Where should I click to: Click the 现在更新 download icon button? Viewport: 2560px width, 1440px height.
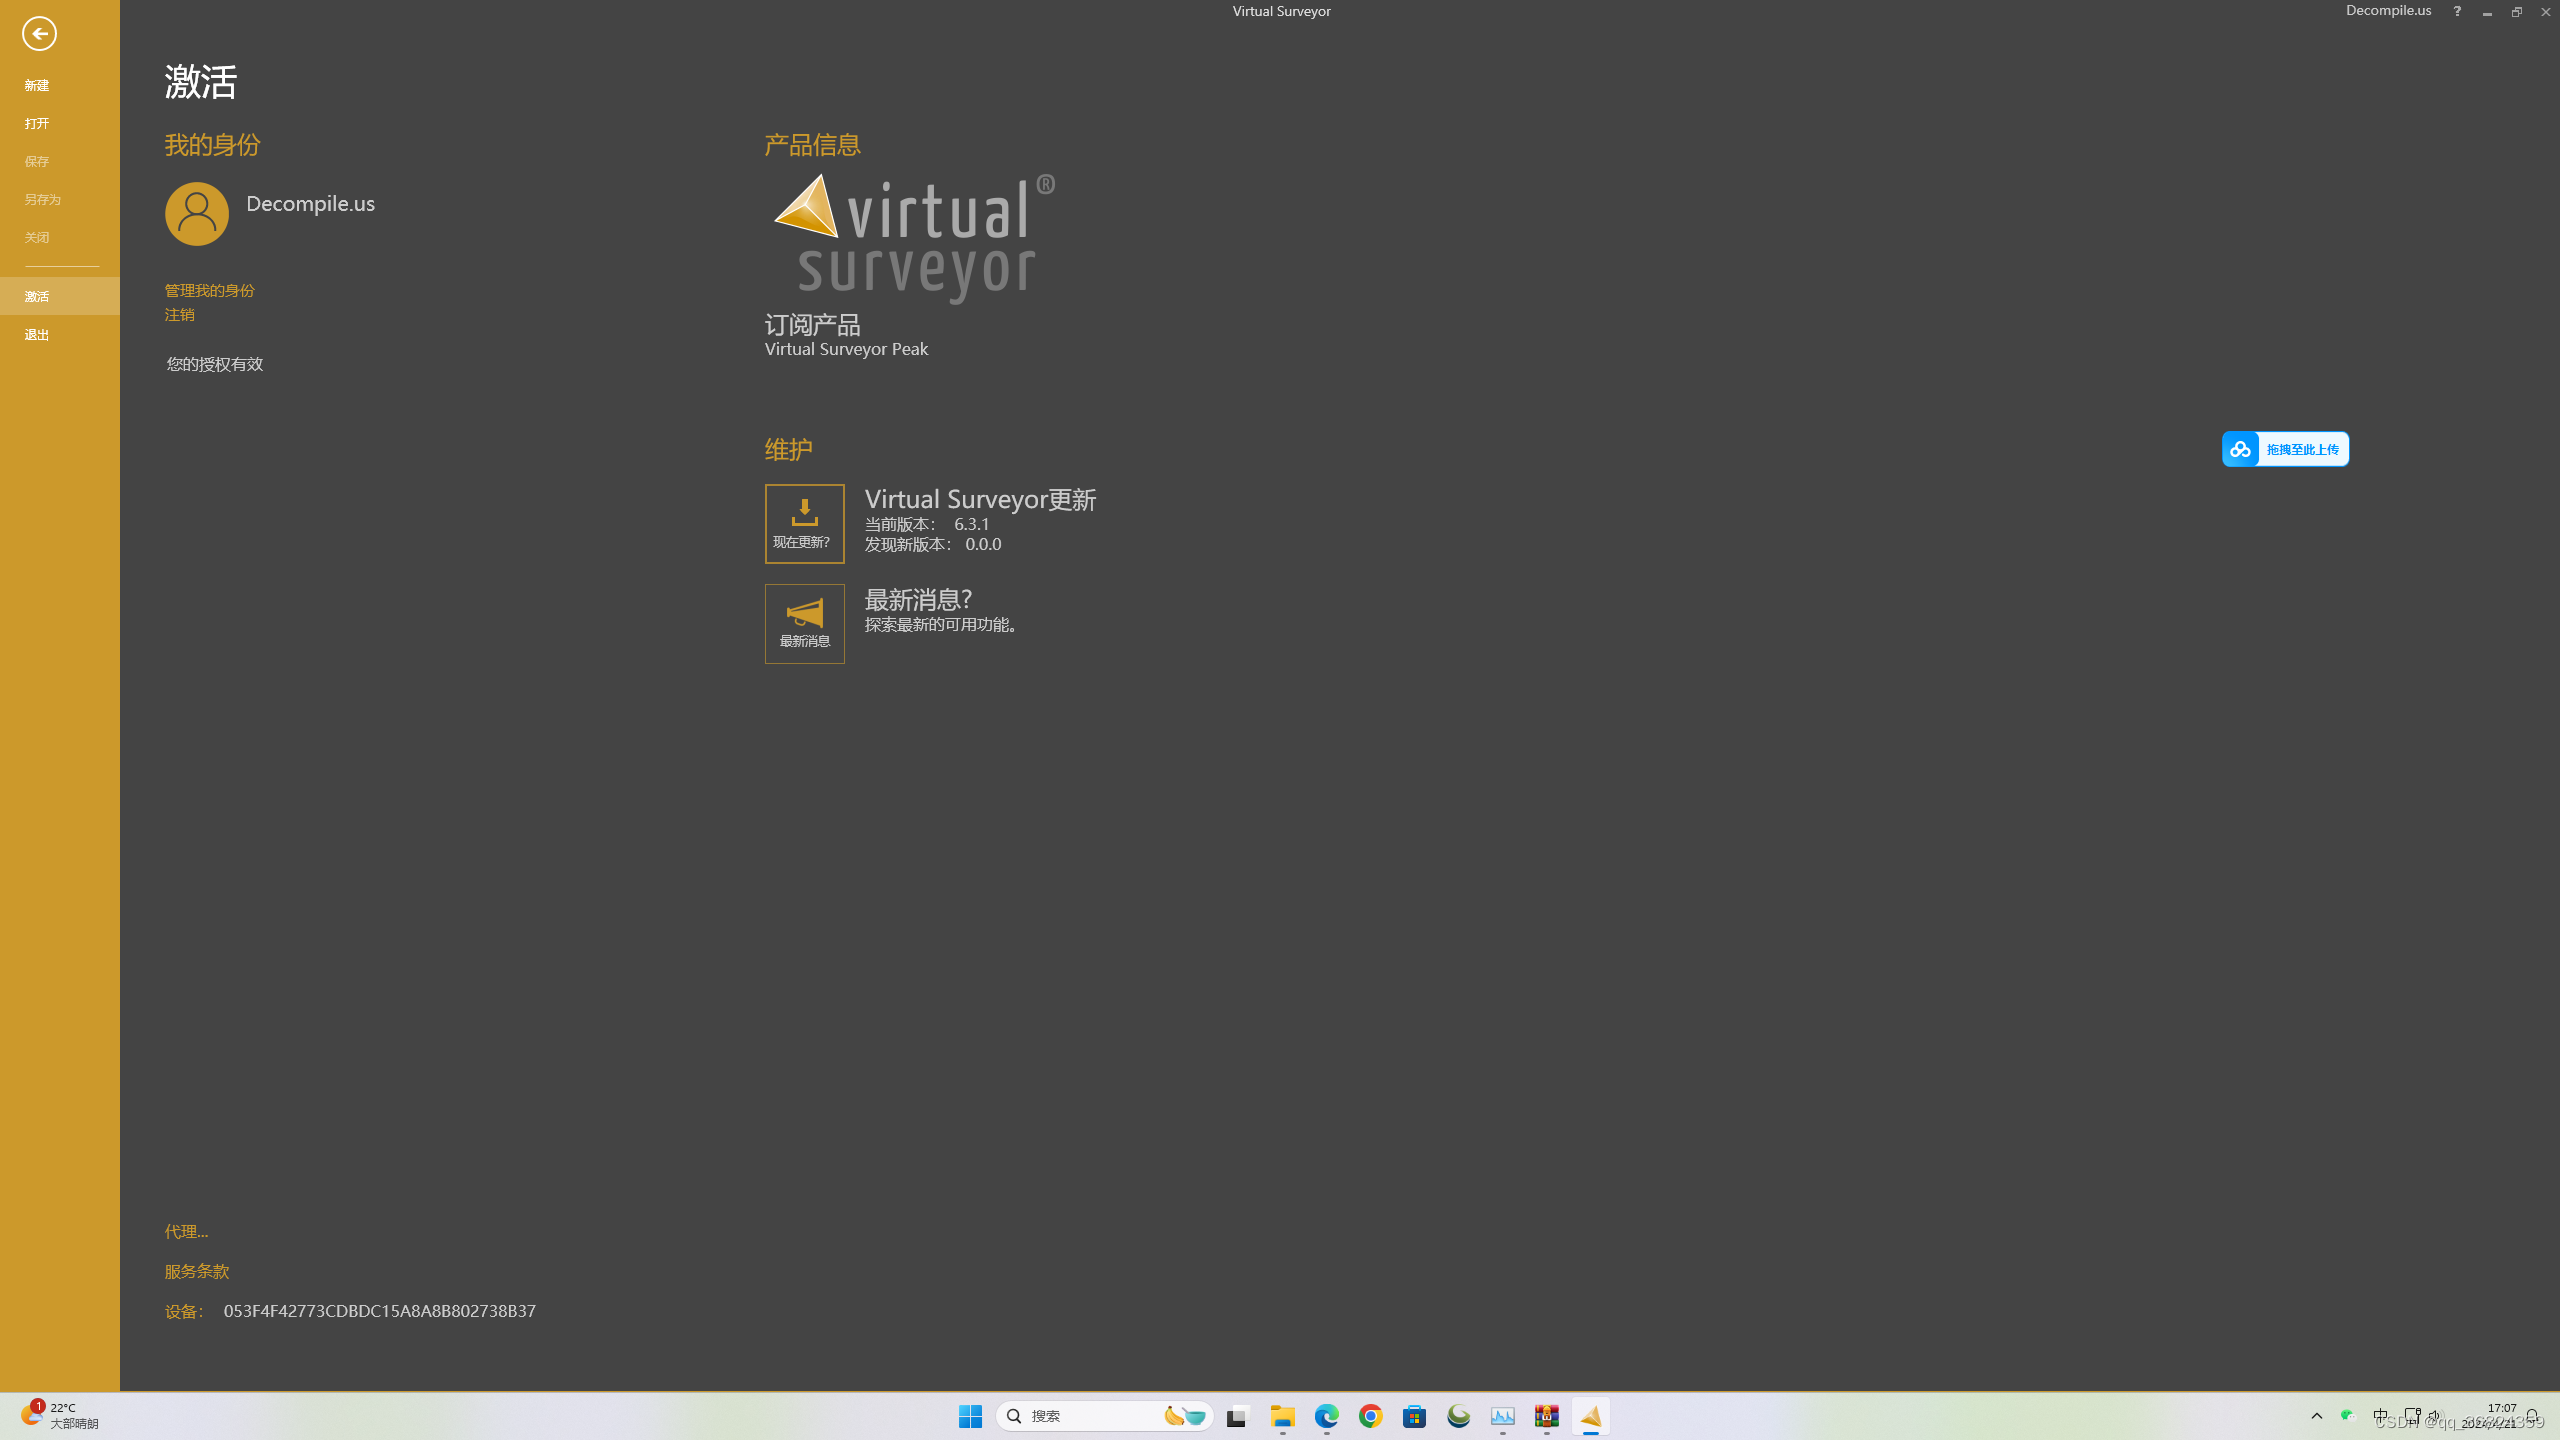click(804, 523)
